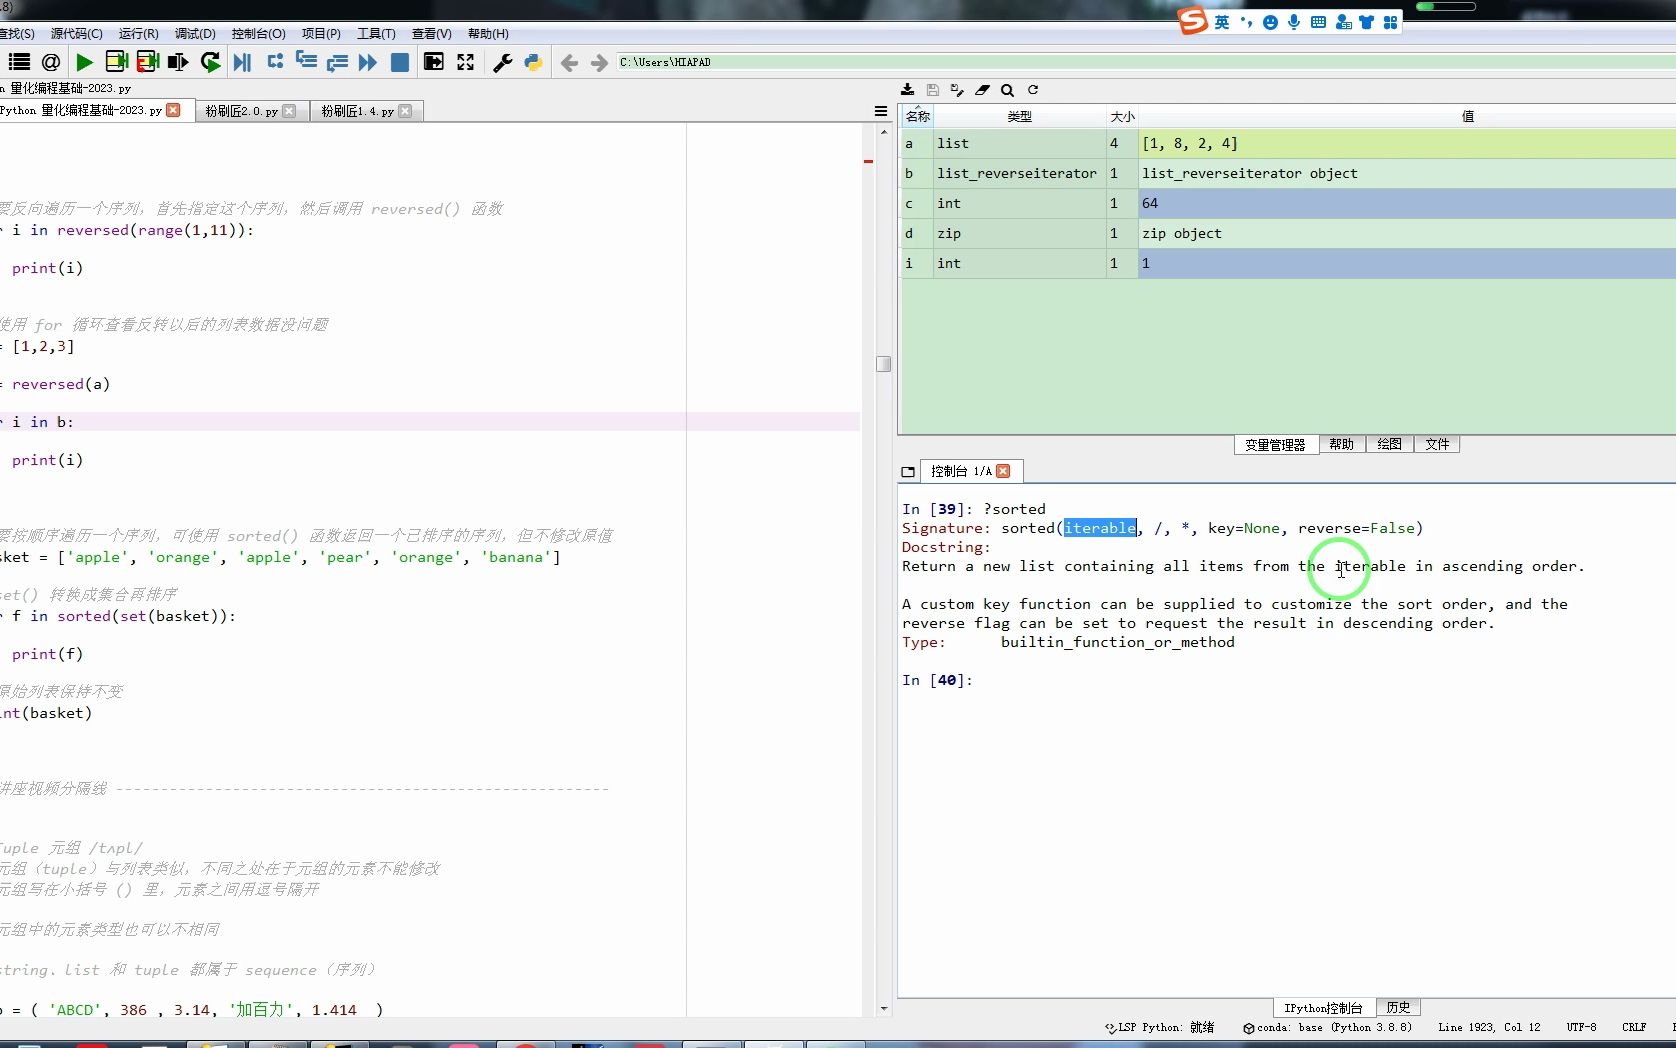Sort variables by the 类型 column header
This screenshot has width=1676, height=1048.
pyautogui.click(x=1019, y=116)
